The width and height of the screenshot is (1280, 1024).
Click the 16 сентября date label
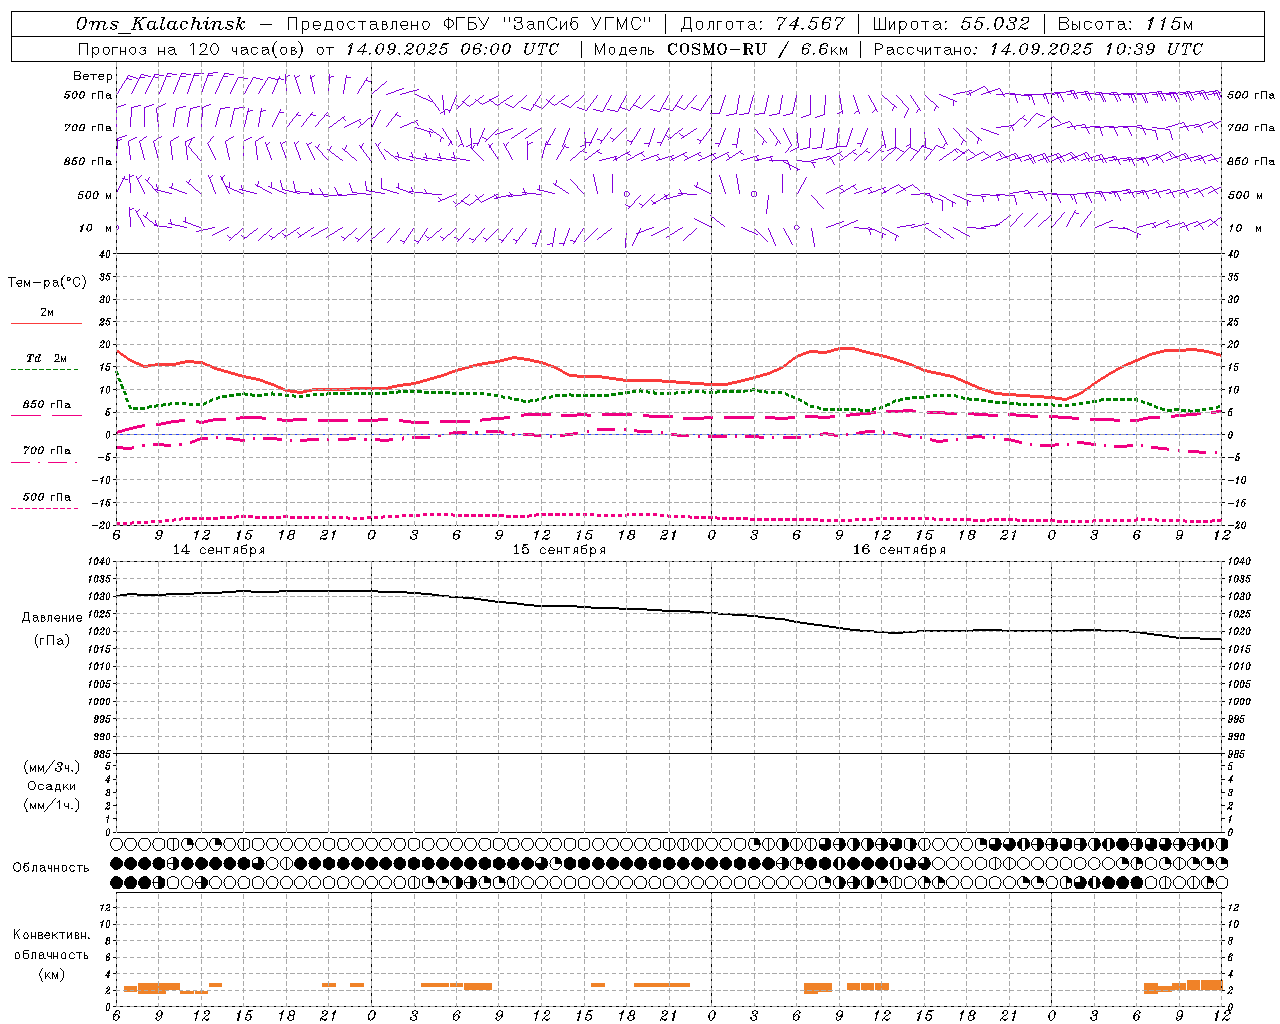(x=899, y=550)
